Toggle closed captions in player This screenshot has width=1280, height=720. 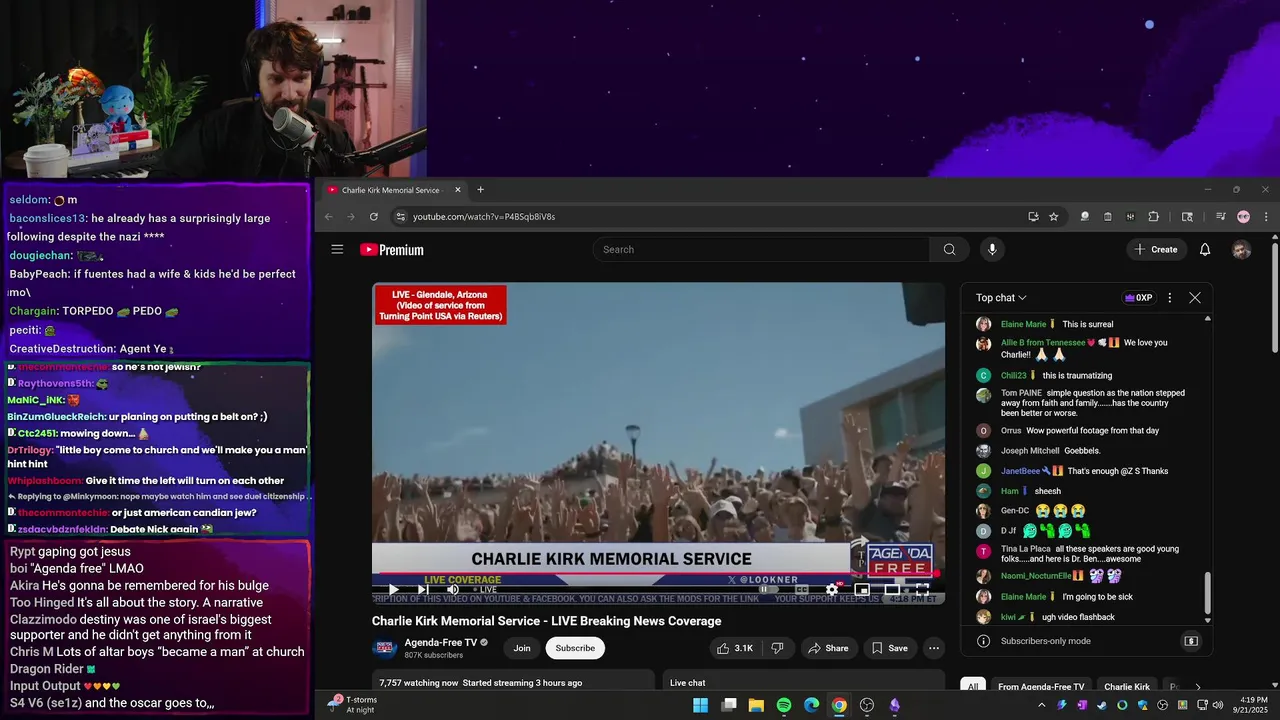pyautogui.click(x=801, y=590)
